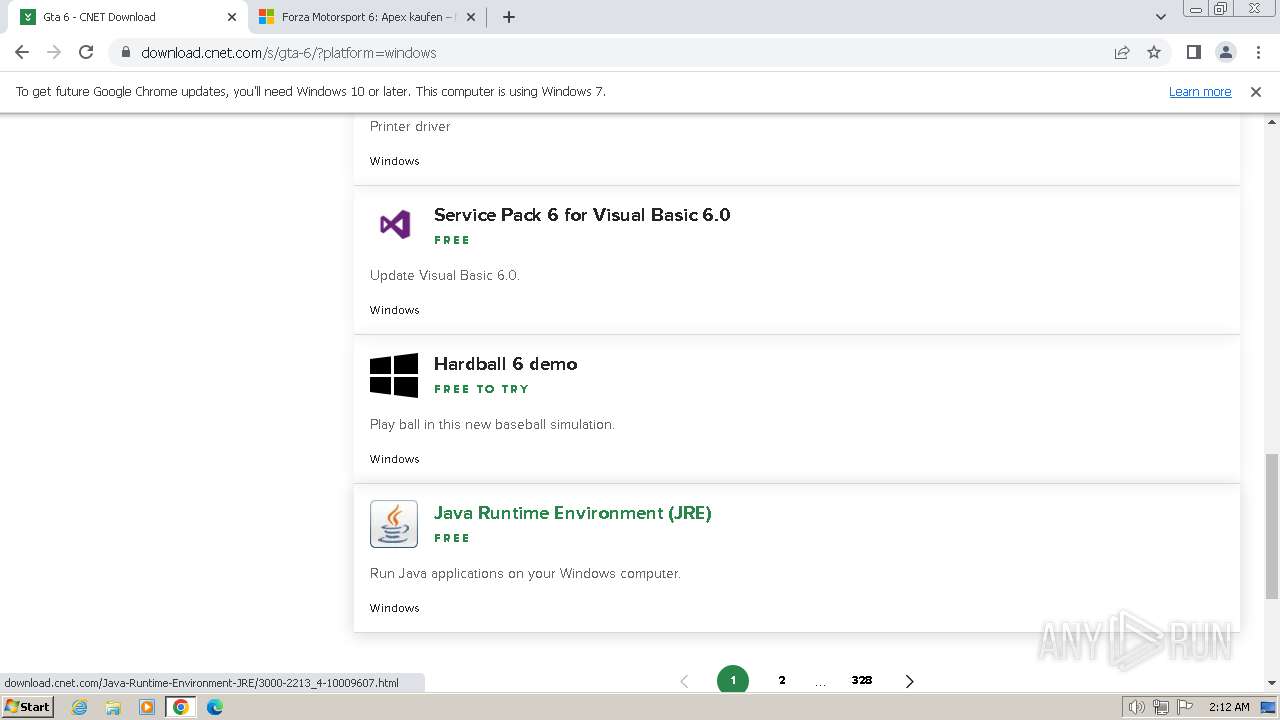
Task: Jump to results page 328
Action: [862, 680]
